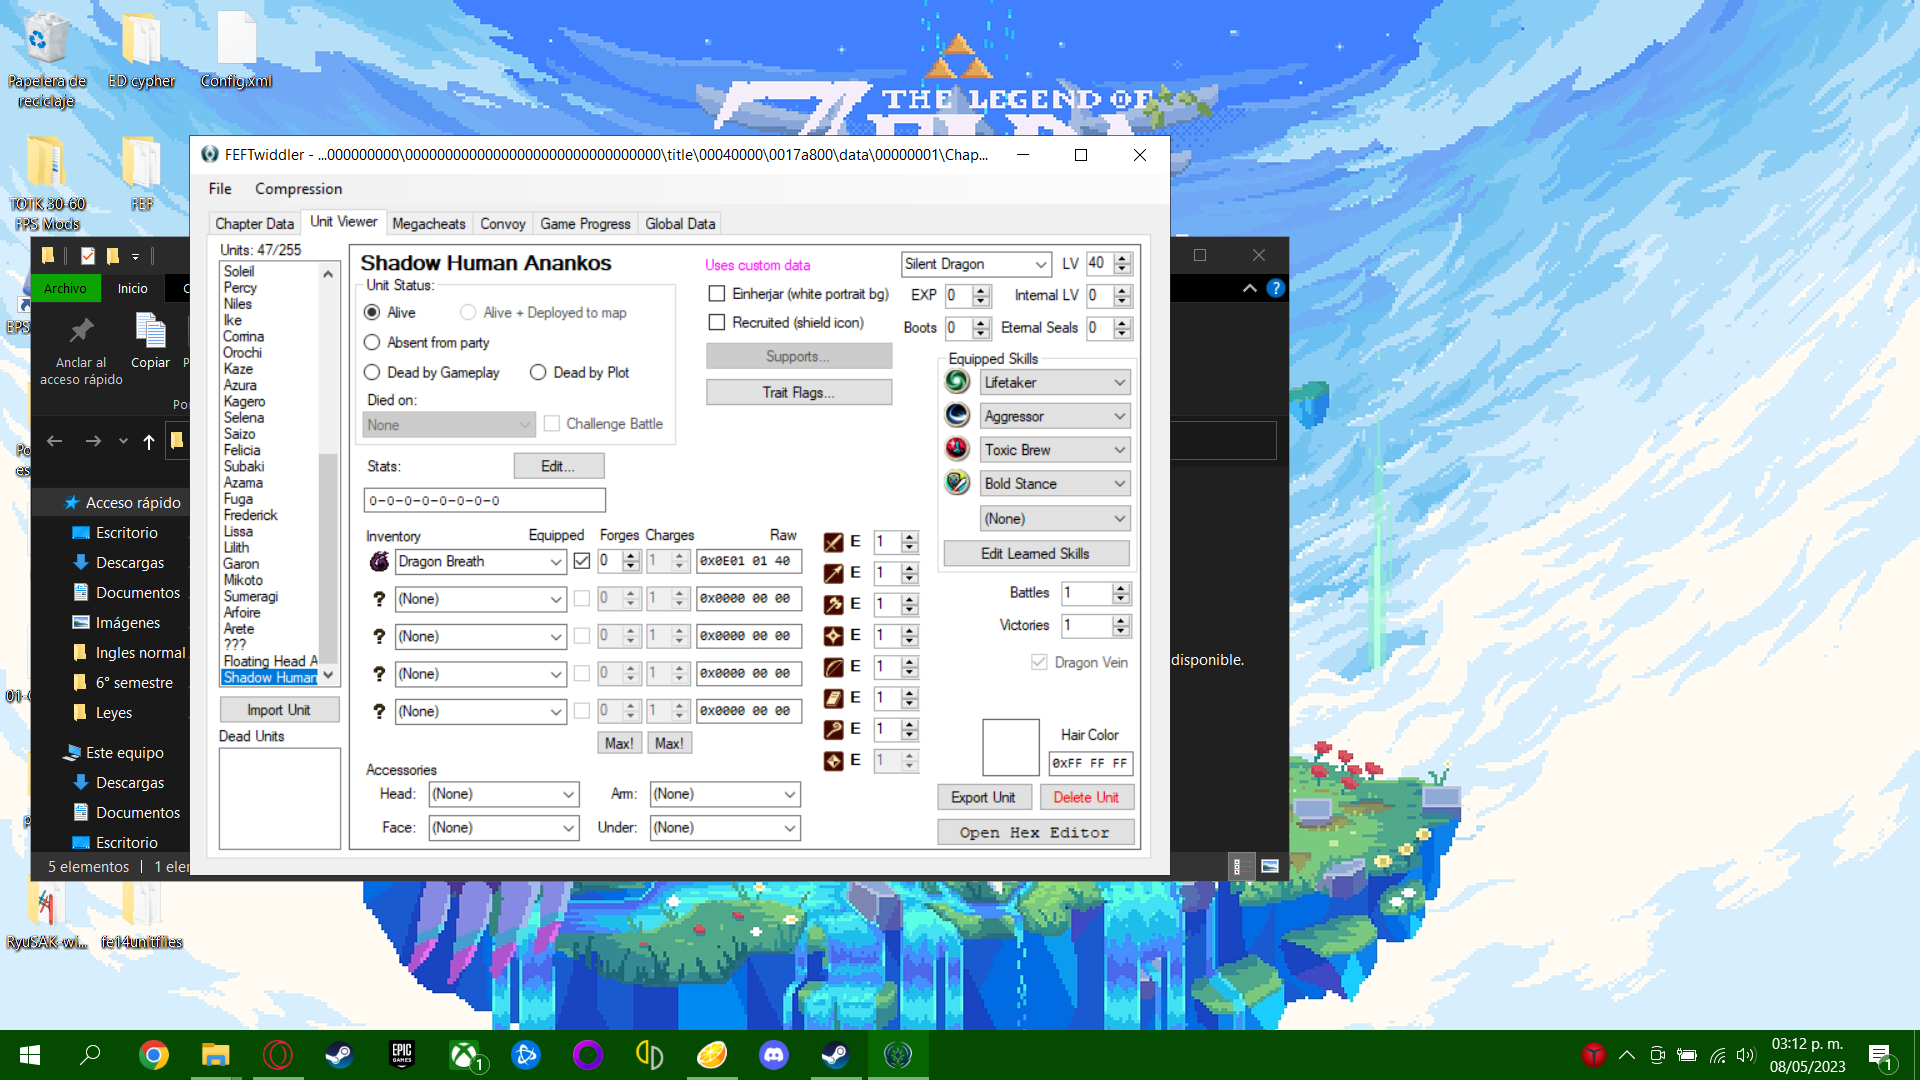Click the Import Unit button

click(279, 710)
